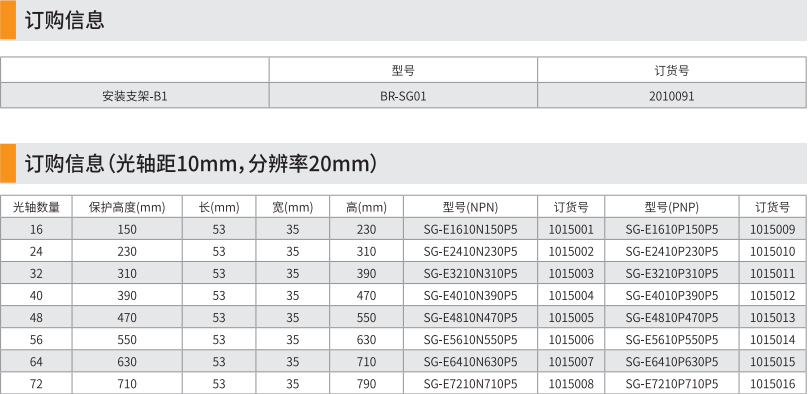Click axis count 16 cell
This screenshot has height=394, width=808.
tap(36, 230)
